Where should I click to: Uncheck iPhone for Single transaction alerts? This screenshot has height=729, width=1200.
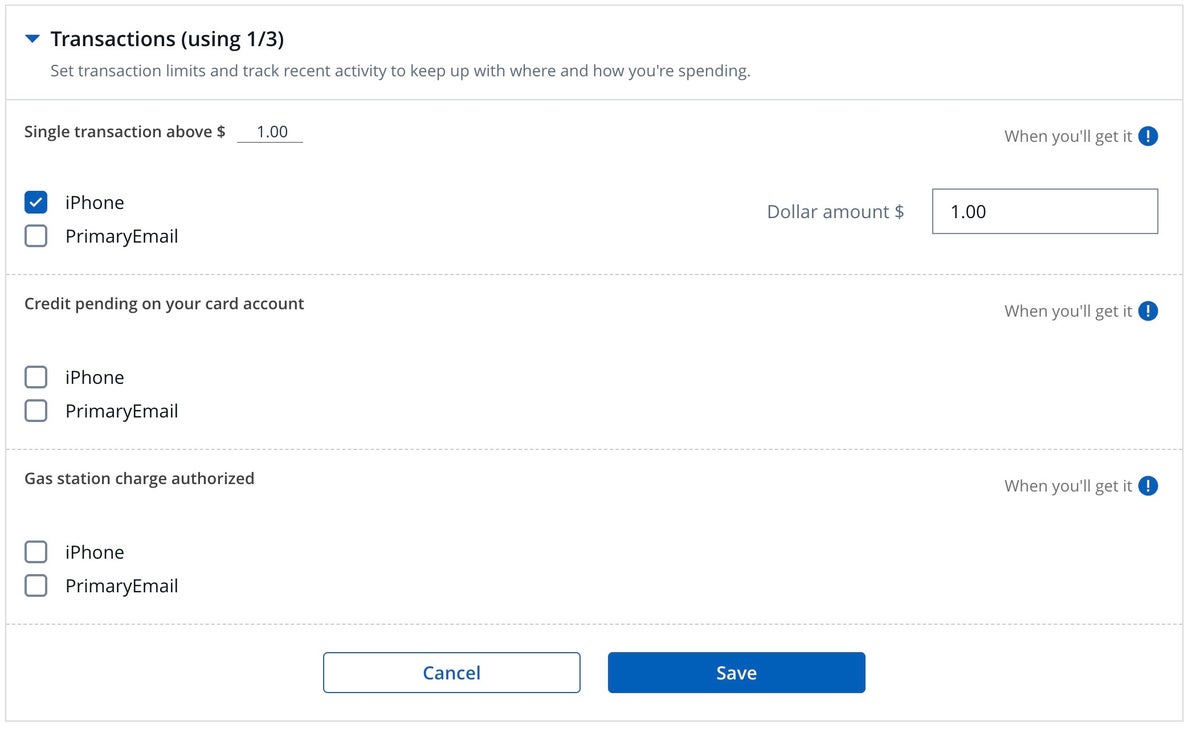pyautogui.click(x=36, y=202)
